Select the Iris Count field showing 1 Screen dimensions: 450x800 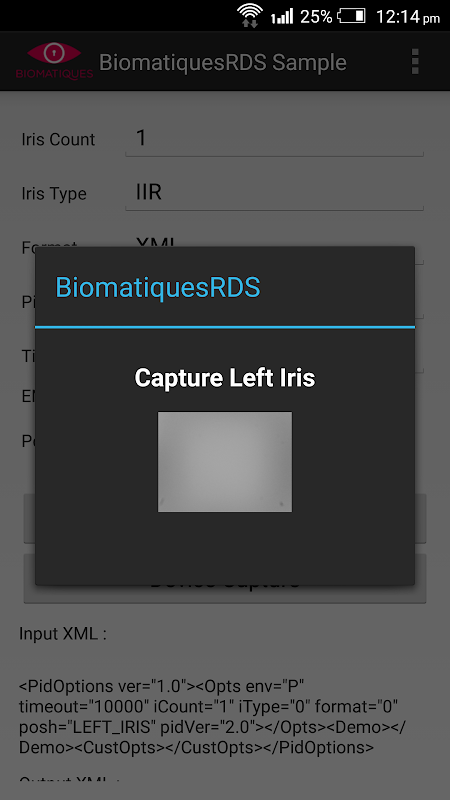(x=274, y=139)
